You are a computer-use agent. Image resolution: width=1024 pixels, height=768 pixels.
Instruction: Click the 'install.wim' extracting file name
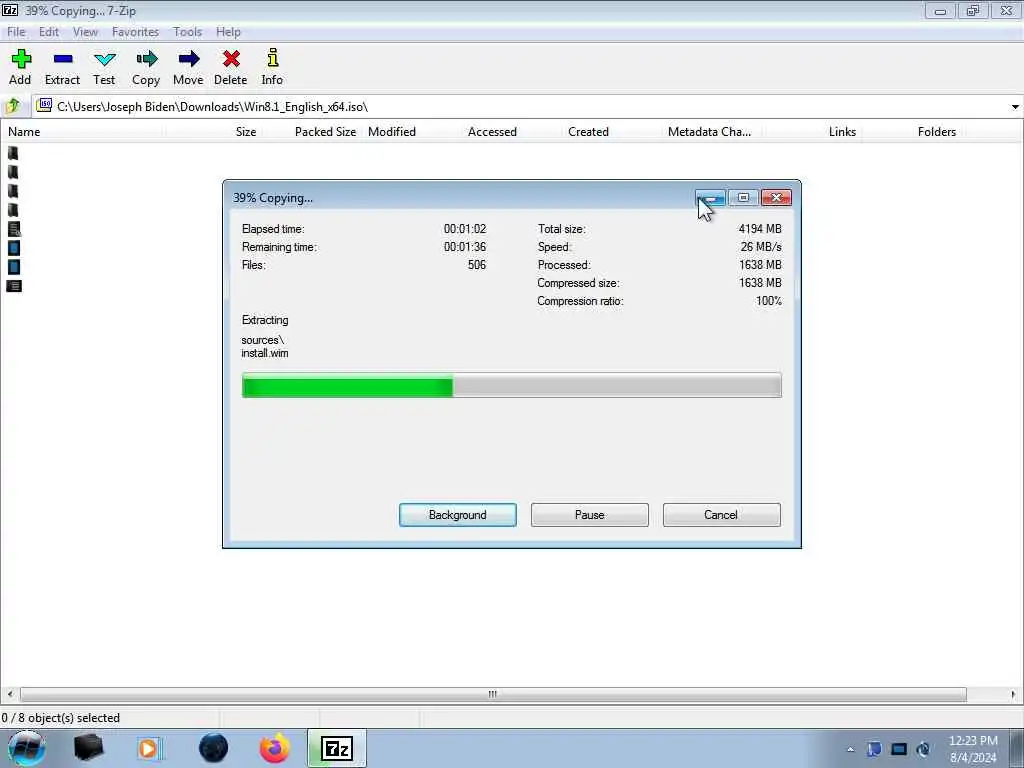pyautogui.click(x=264, y=353)
